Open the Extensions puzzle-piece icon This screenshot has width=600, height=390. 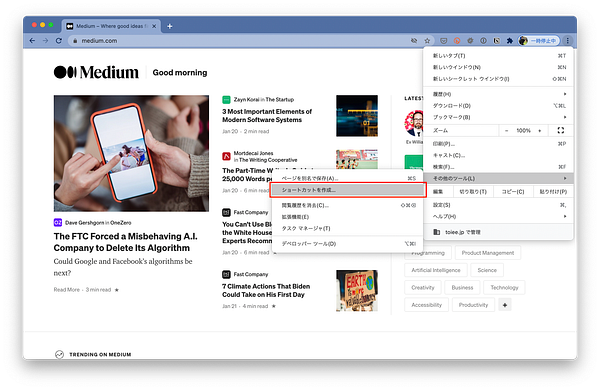(x=510, y=41)
